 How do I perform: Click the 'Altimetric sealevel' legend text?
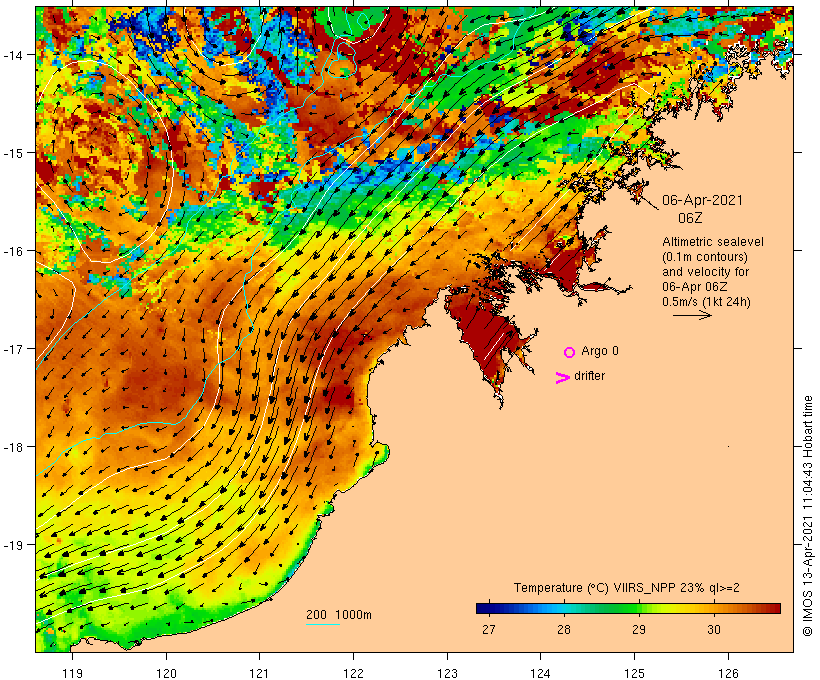pos(713,242)
